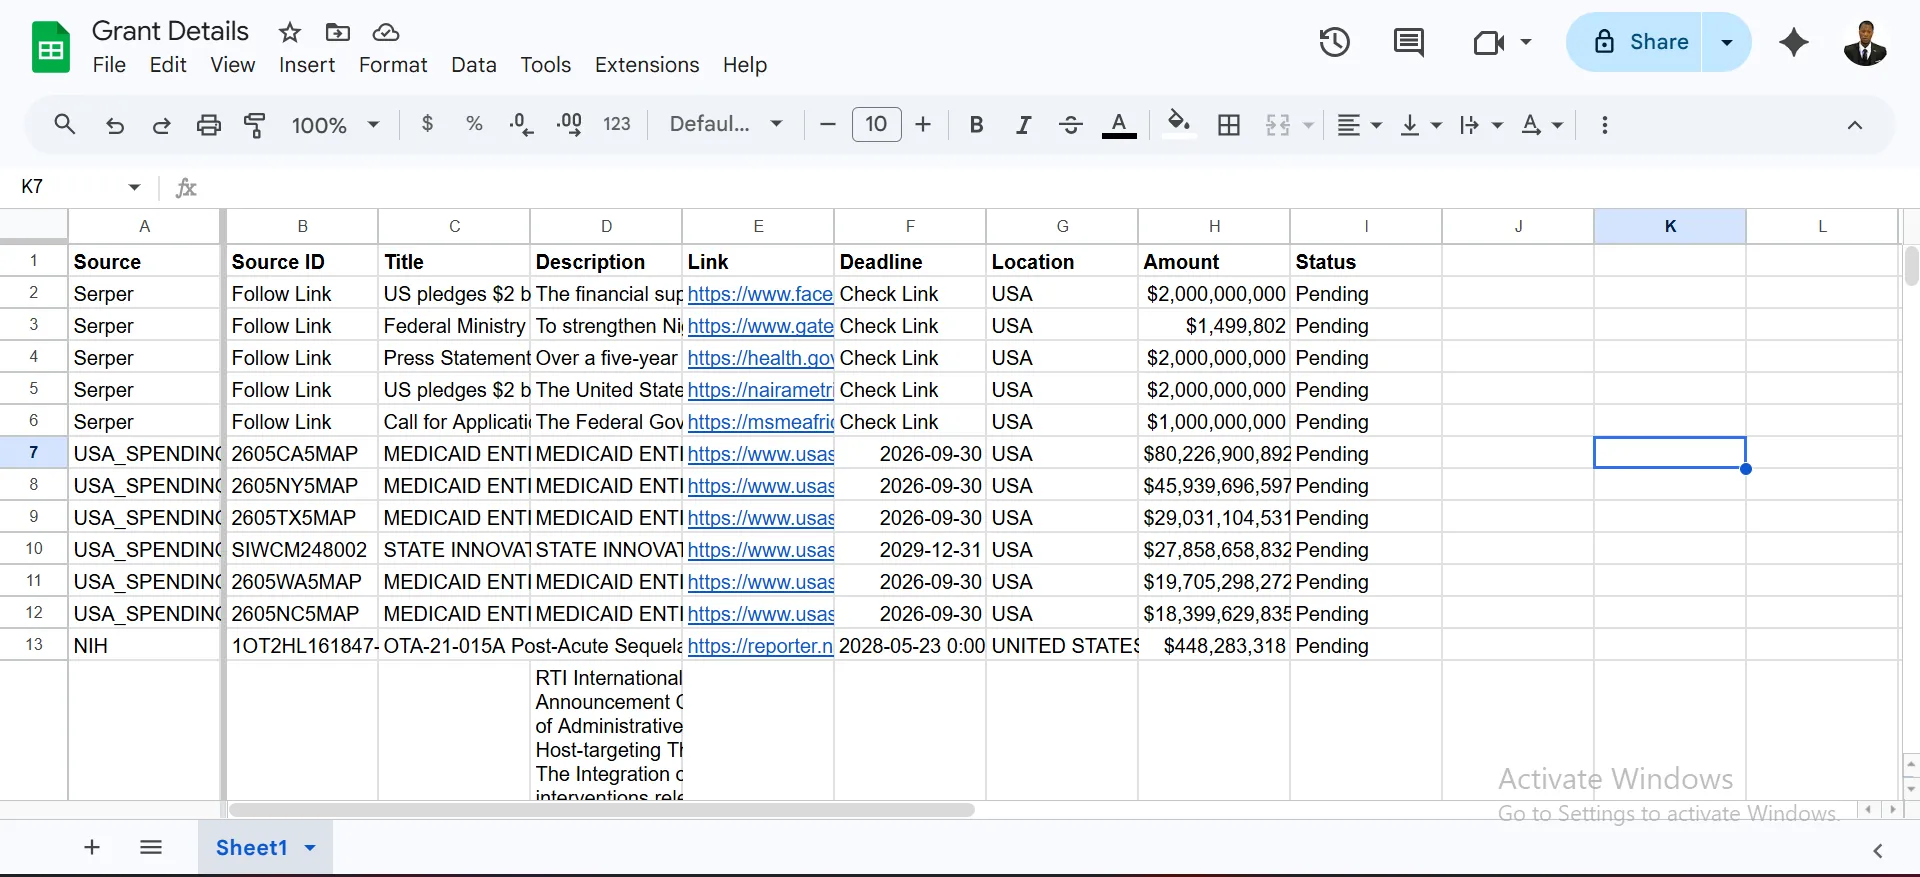Activate the paint format tool

pos(255,125)
